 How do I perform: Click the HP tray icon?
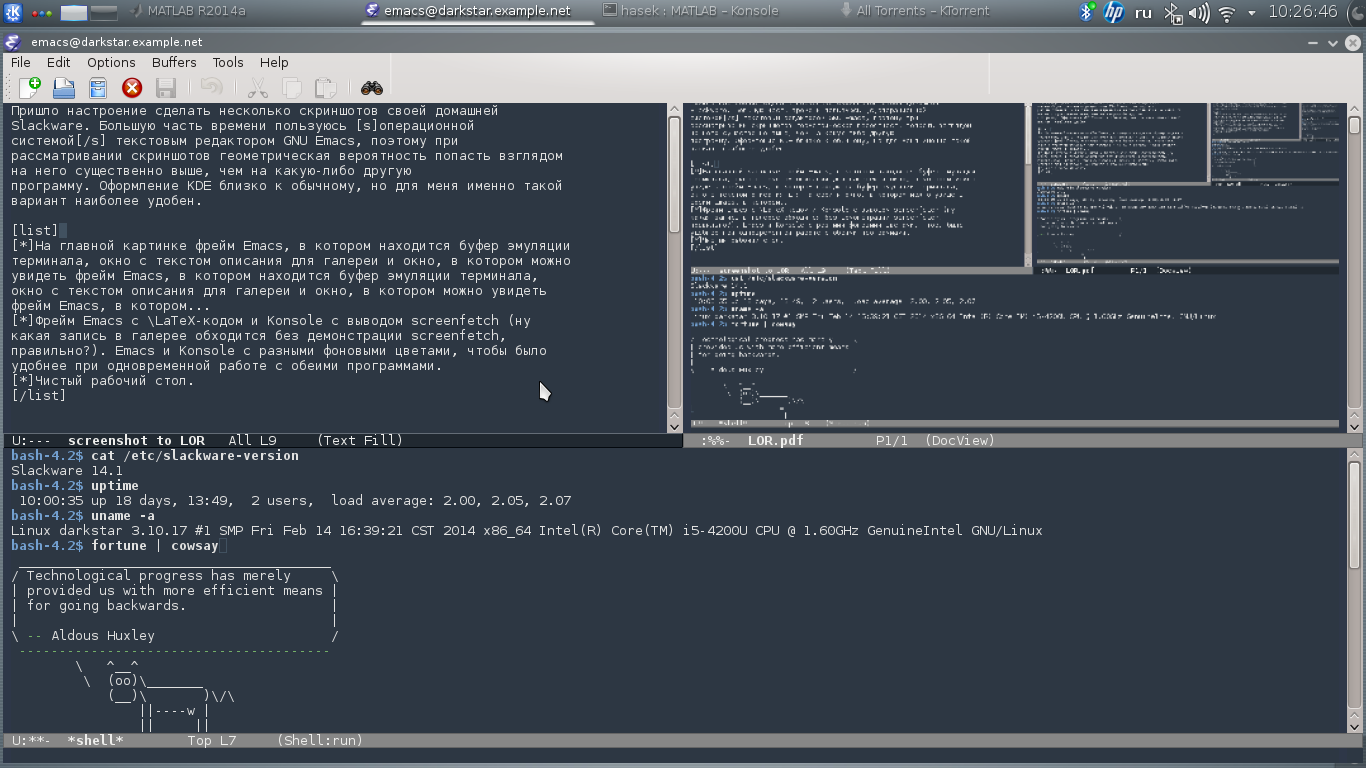click(x=1114, y=12)
